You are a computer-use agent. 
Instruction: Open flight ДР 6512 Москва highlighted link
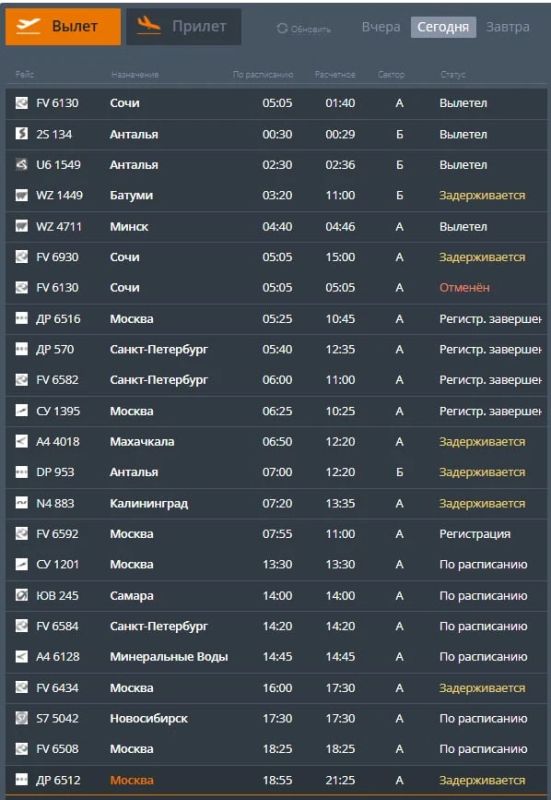132,780
